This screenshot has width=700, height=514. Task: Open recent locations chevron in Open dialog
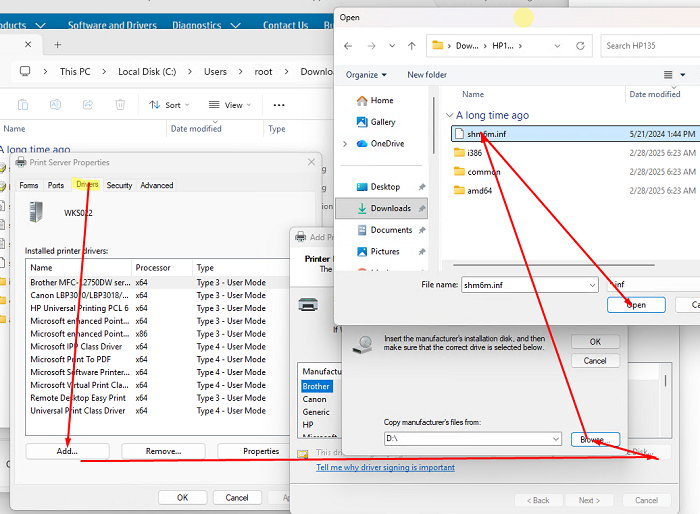tap(392, 46)
